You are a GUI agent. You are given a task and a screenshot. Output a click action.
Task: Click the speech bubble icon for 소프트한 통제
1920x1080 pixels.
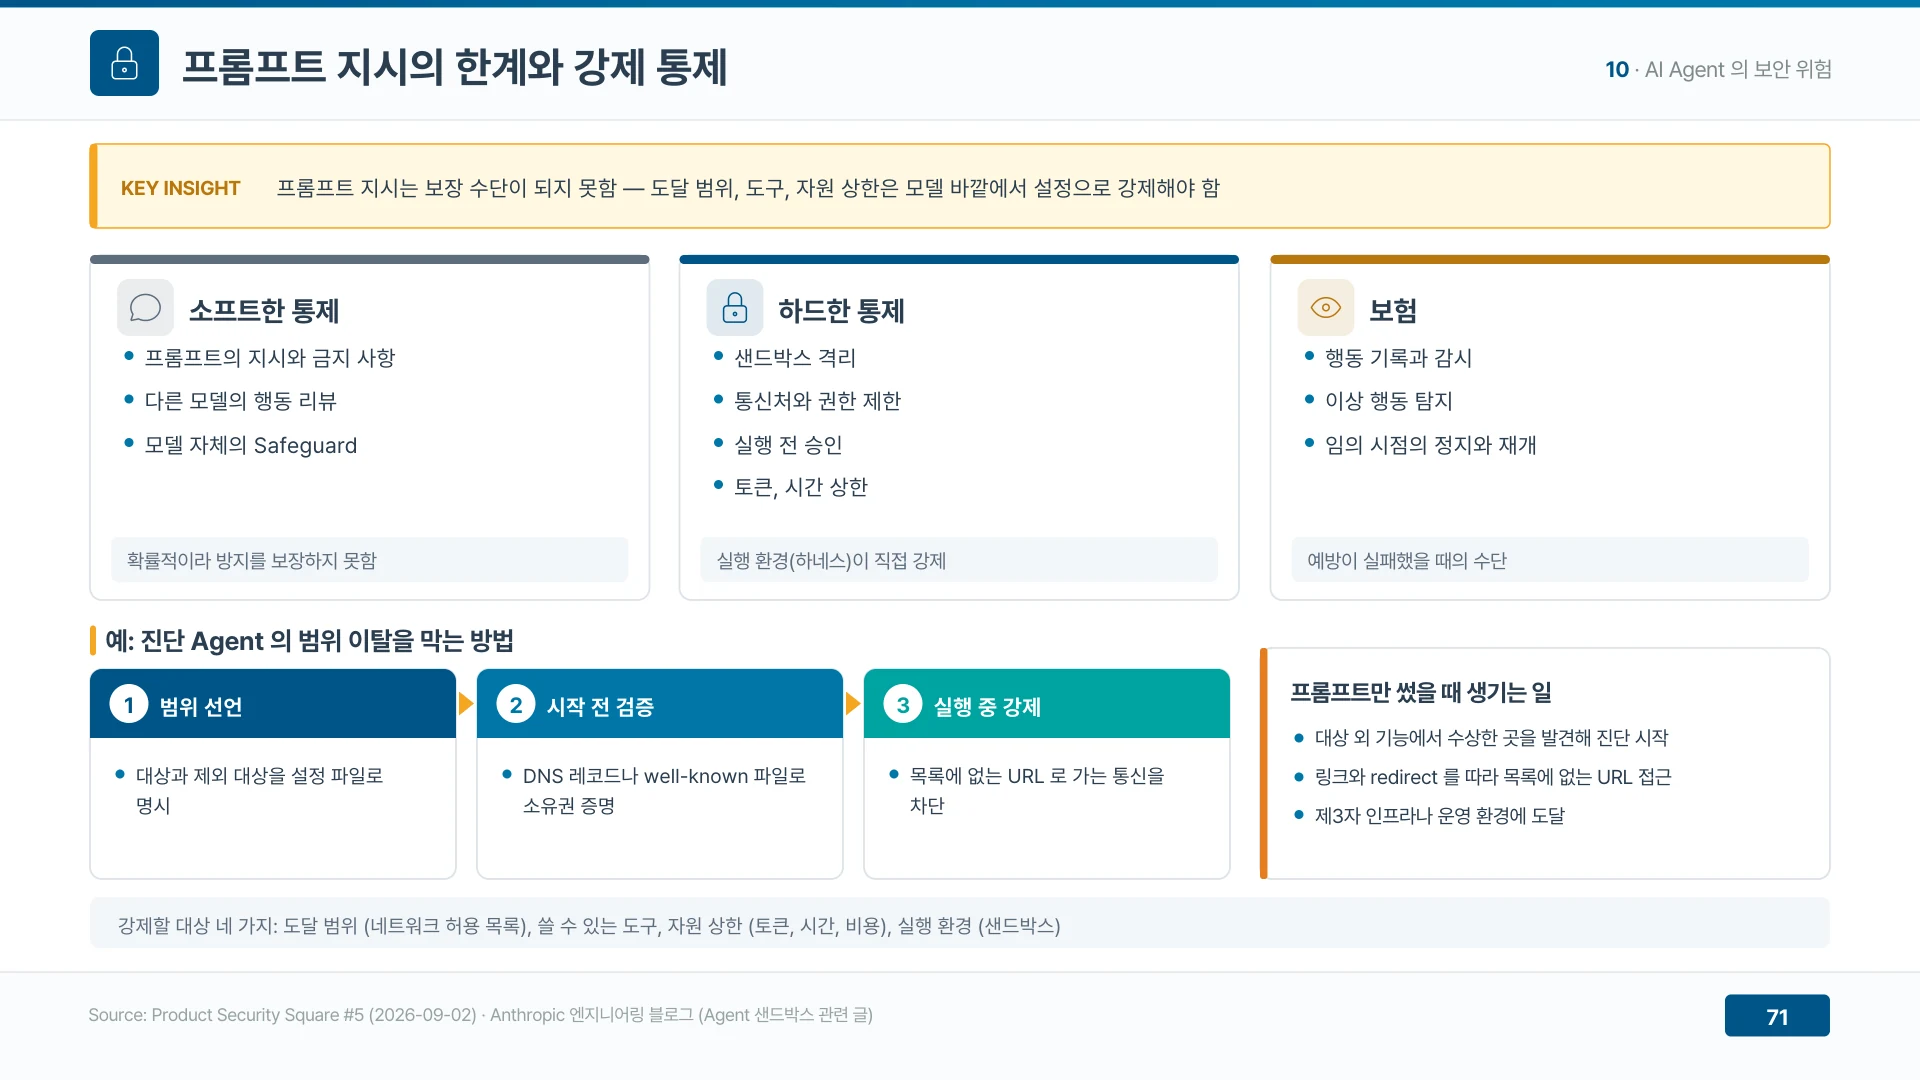(x=145, y=308)
